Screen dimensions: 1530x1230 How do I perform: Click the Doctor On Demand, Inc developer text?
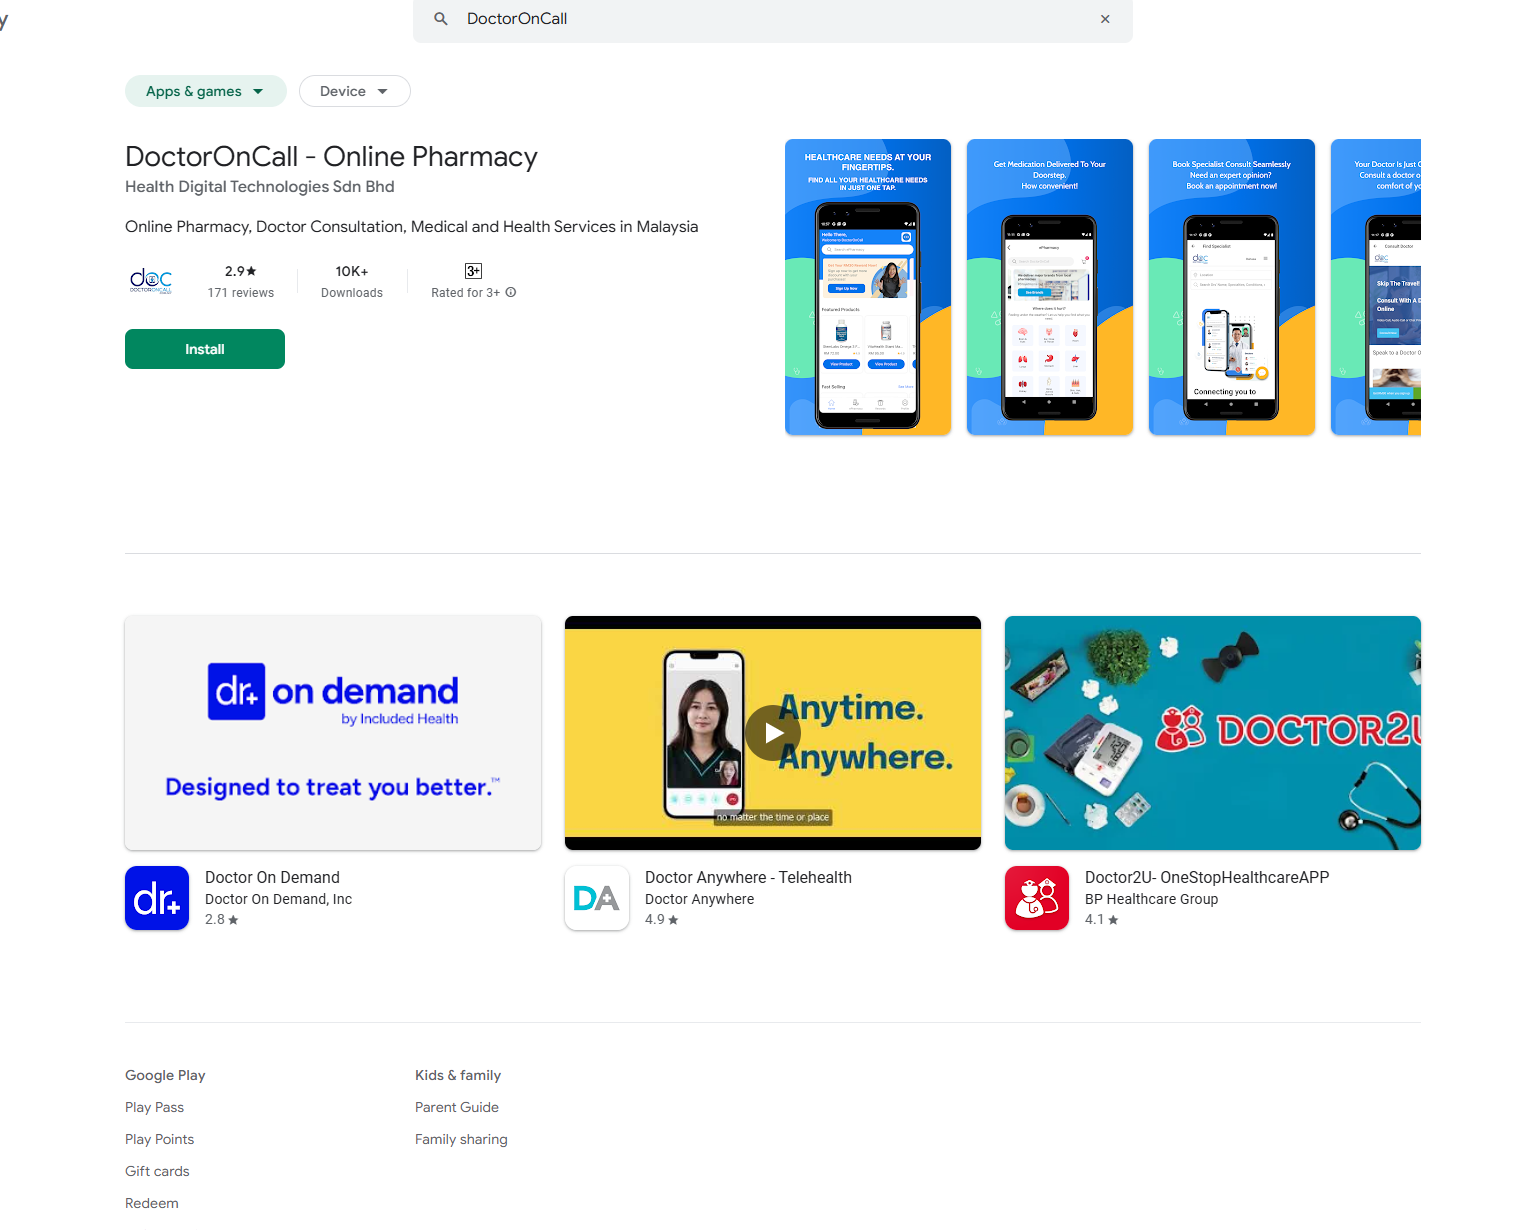coord(278,899)
